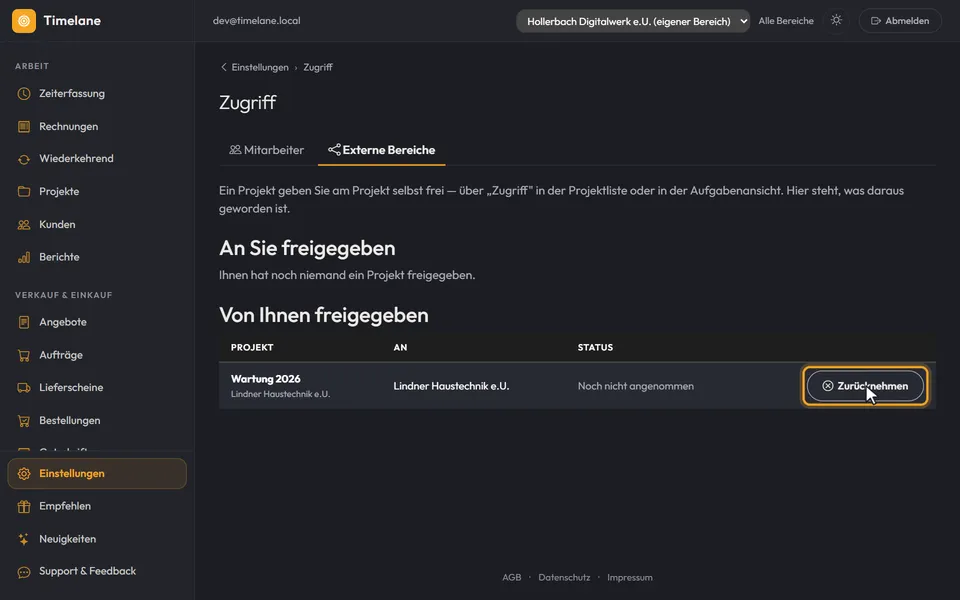Image resolution: width=960 pixels, height=600 pixels.
Task: Click the Projekte folder icon
Action: pos(24,192)
